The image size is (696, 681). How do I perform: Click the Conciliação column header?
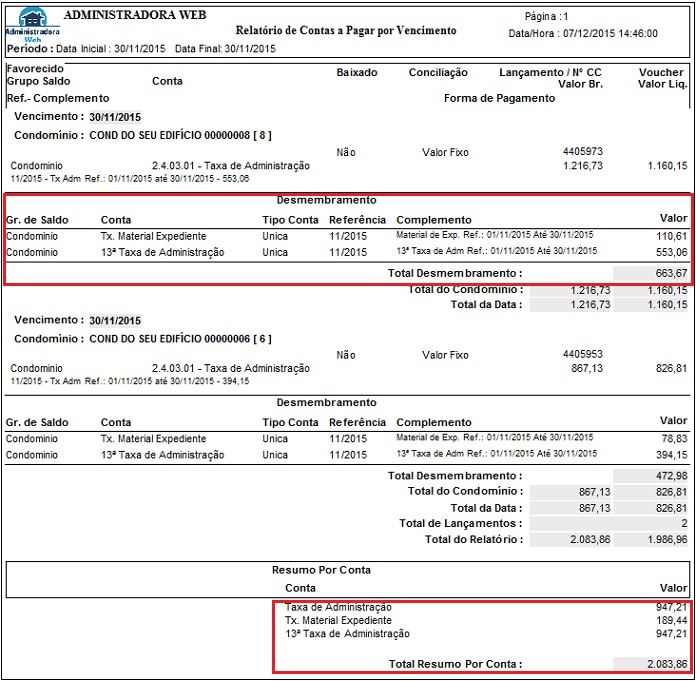point(438,72)
